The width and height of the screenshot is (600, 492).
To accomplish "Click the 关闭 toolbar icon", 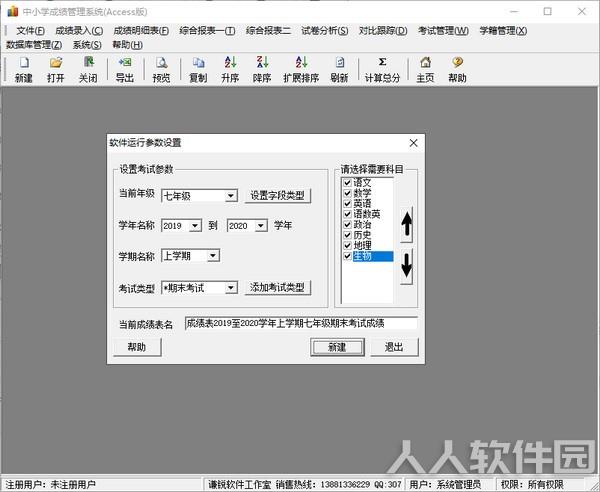I will [x=88, y=69].
